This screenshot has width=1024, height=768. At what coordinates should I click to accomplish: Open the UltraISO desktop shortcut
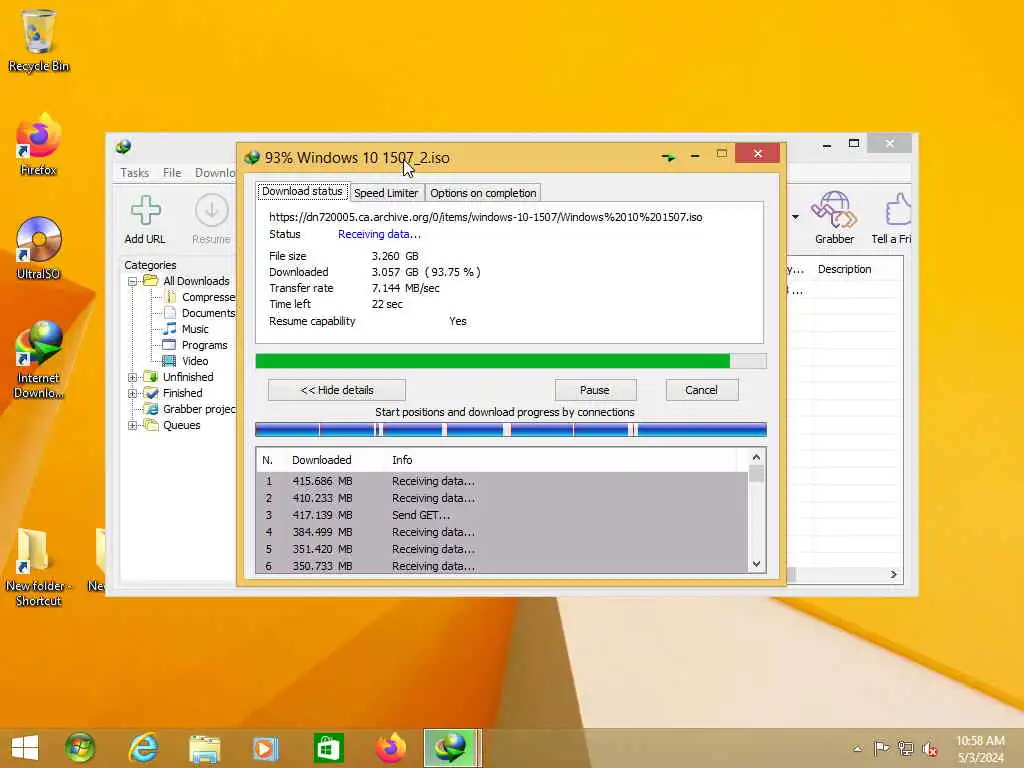(x=38, y=248)
